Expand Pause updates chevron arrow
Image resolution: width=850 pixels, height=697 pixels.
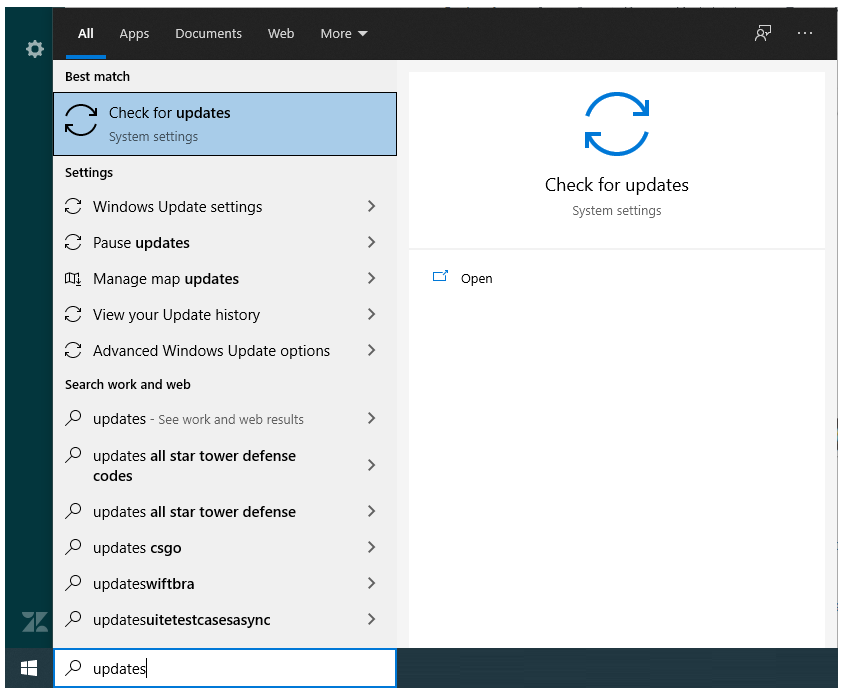pyautogui.click(x=371, y=242)
